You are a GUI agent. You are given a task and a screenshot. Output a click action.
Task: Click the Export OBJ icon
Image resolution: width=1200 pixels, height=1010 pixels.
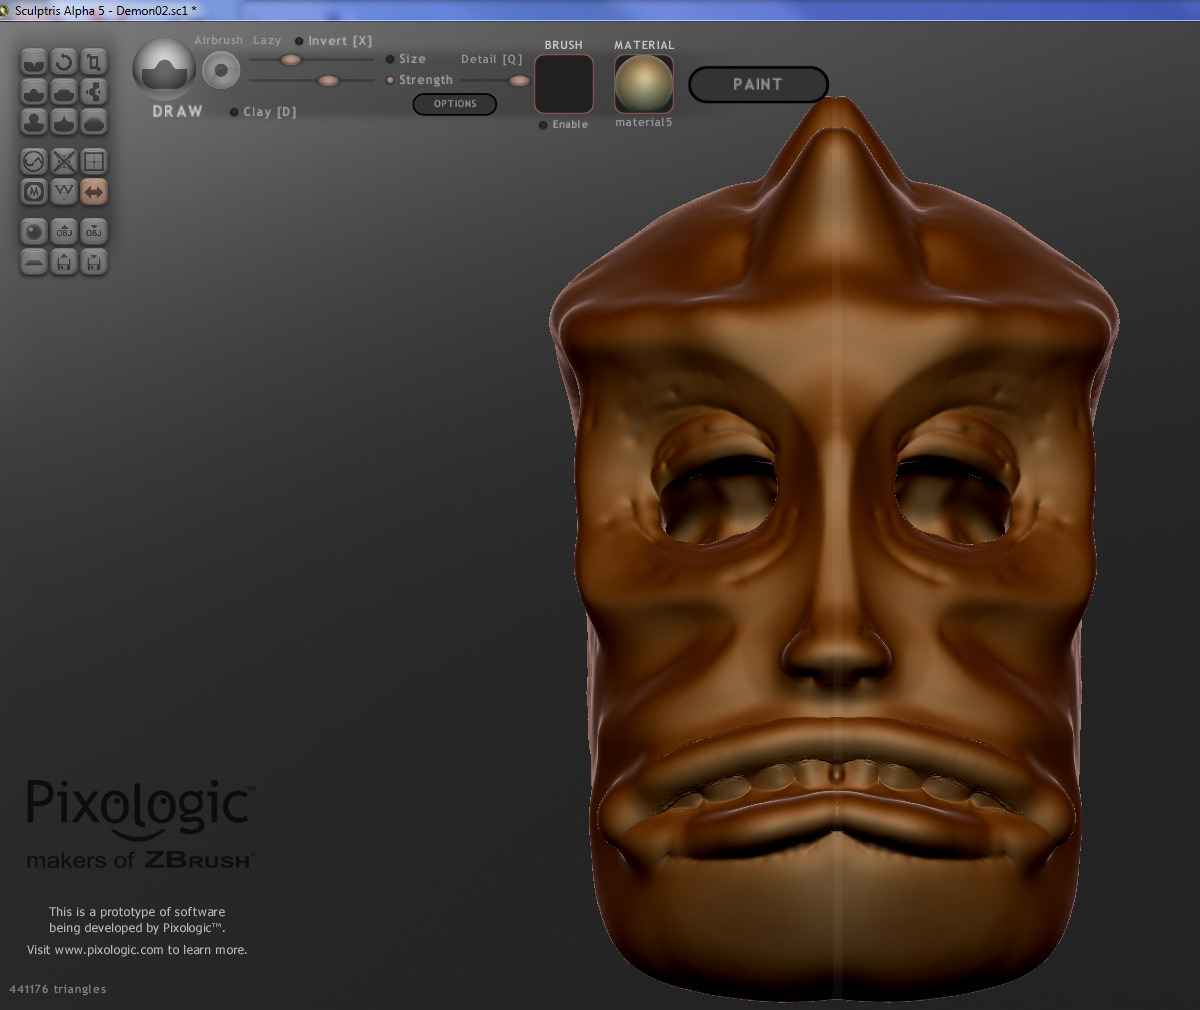pos(93,232)
